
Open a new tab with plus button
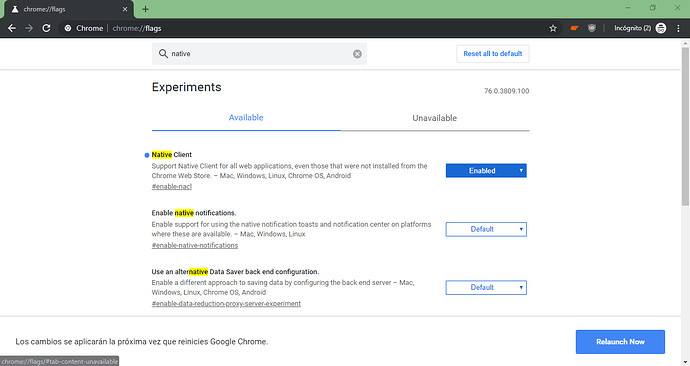coord(146,9)
